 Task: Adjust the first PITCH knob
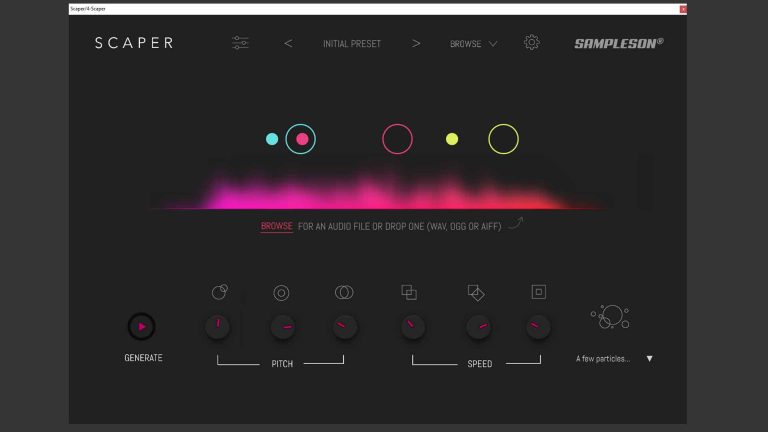(x=217, y=327)
